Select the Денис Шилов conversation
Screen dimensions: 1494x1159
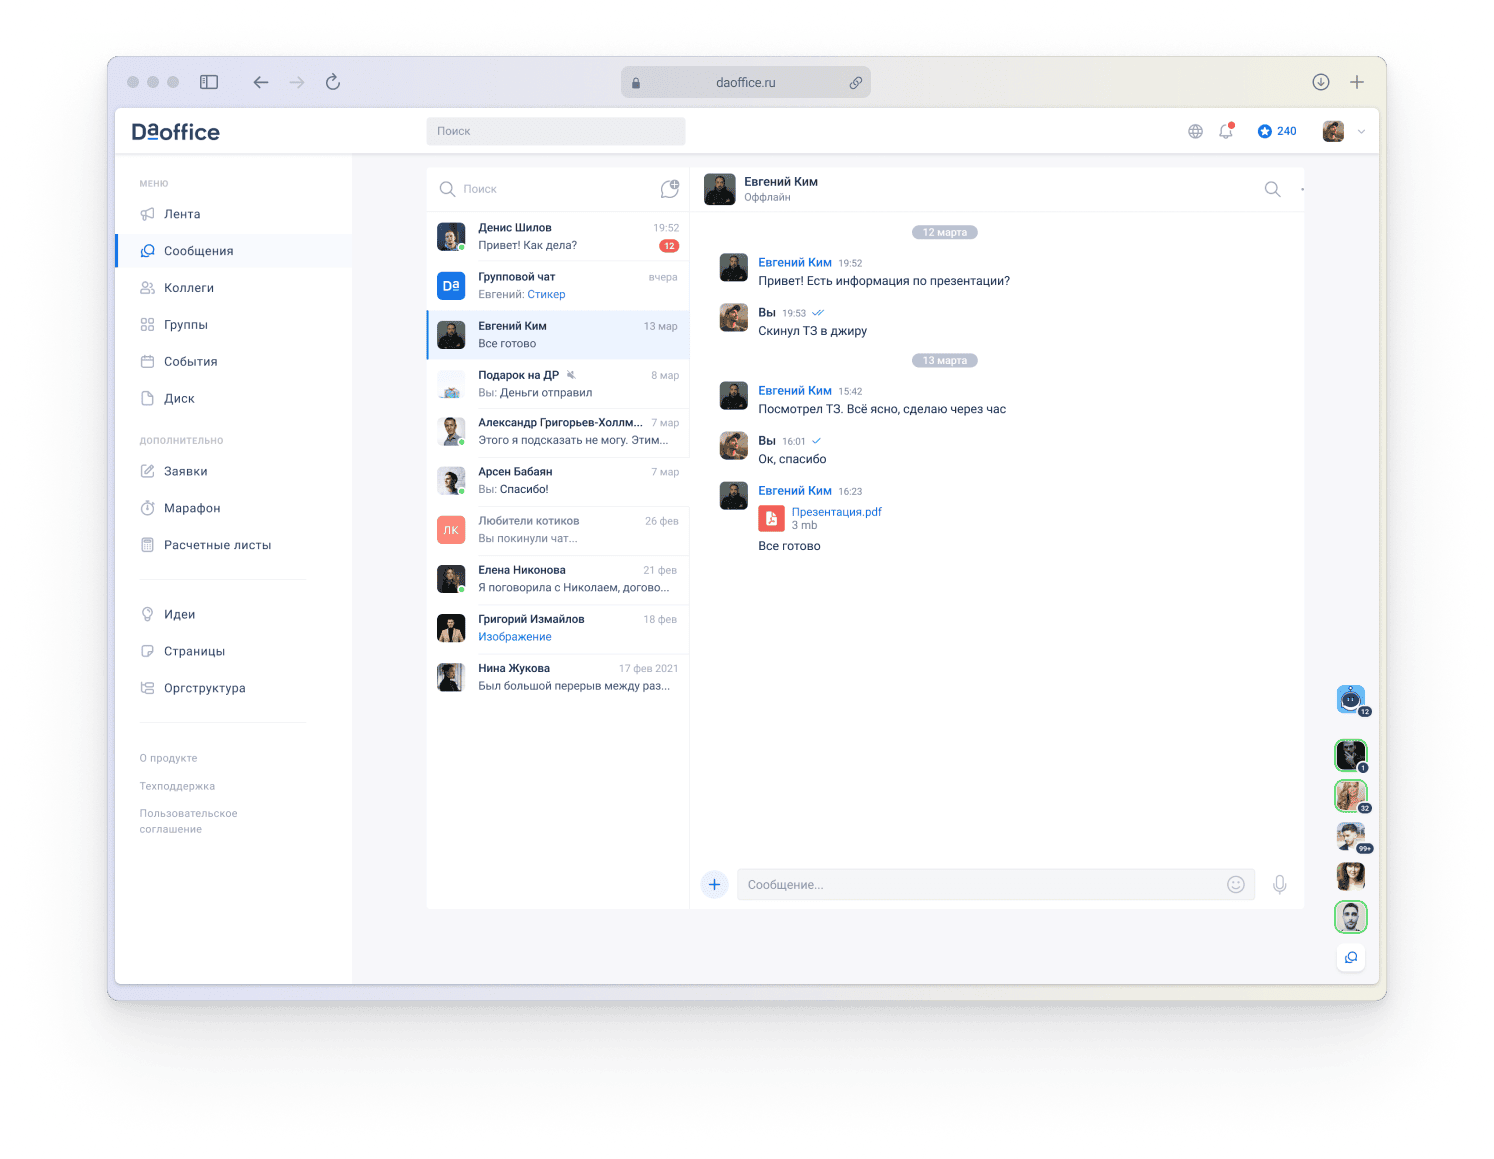pyautogui.click(x=558, y=236)
